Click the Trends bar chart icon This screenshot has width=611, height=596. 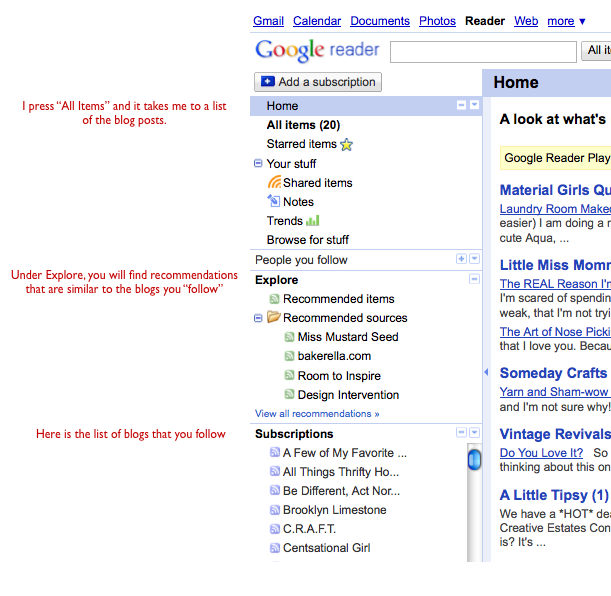click(313, 221)
